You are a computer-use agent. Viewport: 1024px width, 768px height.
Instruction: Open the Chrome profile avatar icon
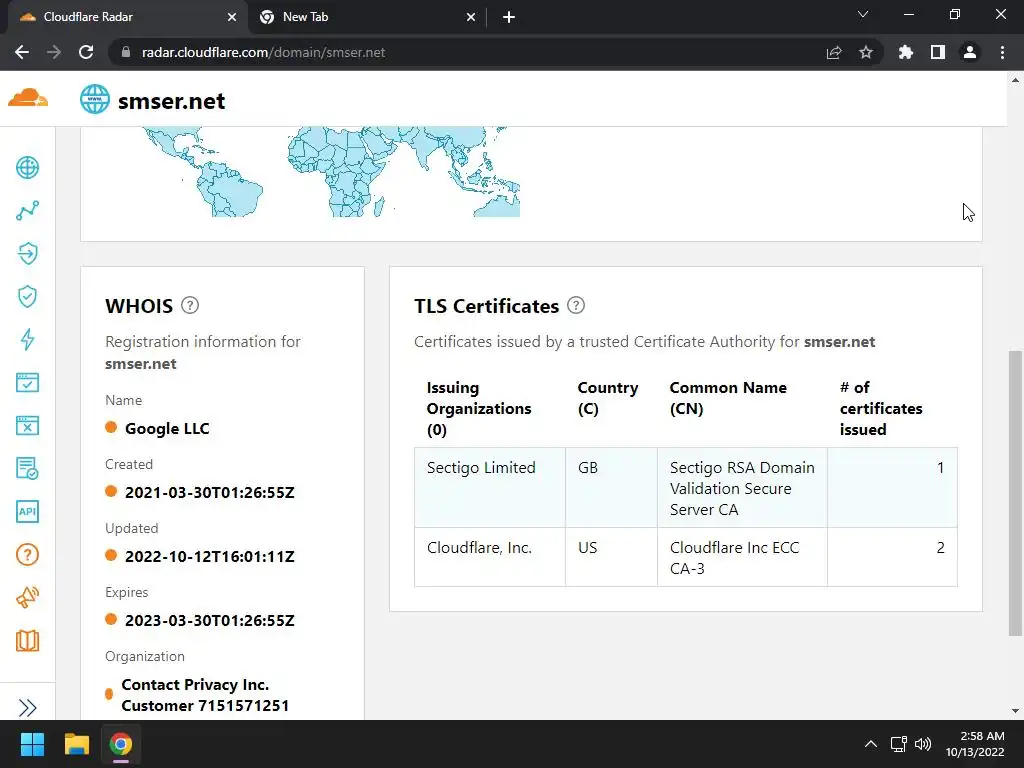[970, 52]
